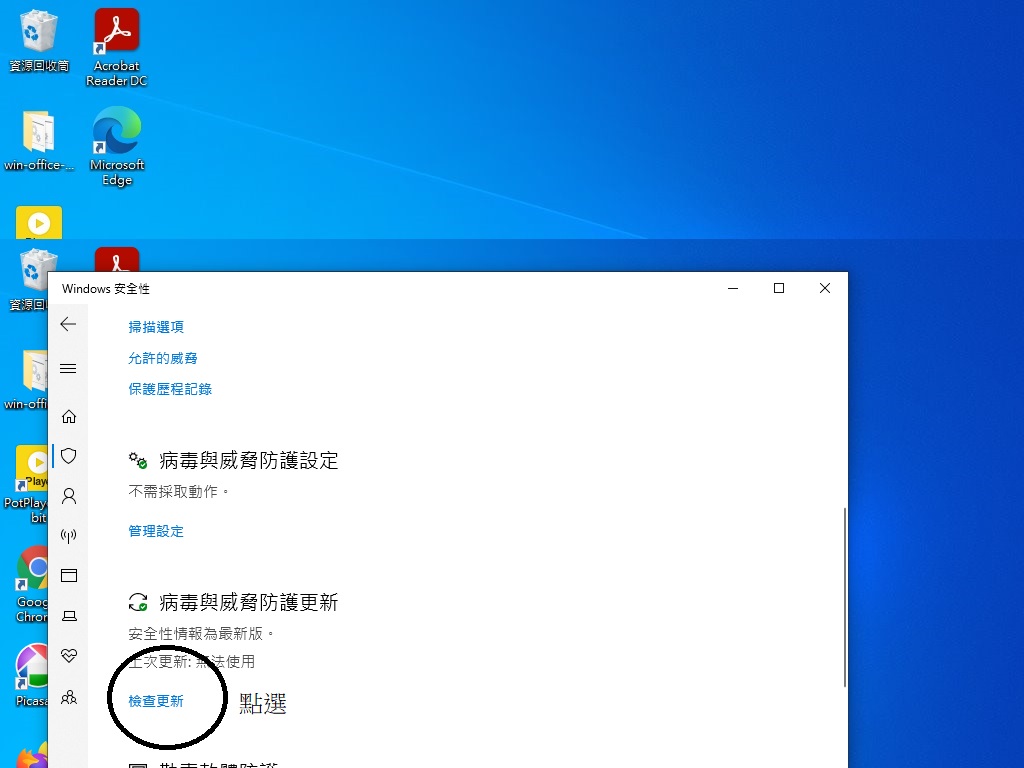Image resolution: width=1024 pixels, height=768 pixels.
Task: Go back using the back arrow
Action: [68, 324]
